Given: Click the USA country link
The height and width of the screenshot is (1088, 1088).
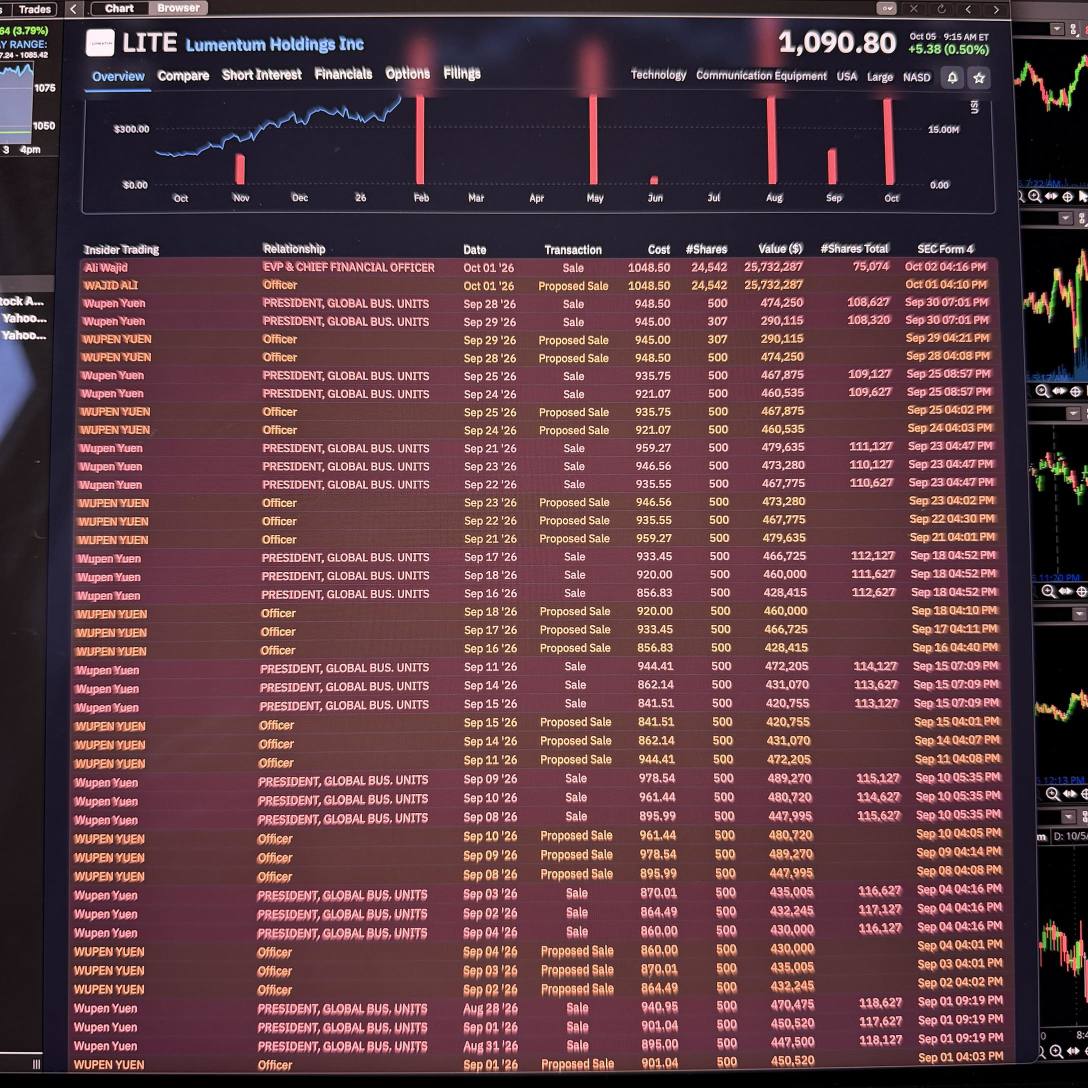Looking at the screenshot, I should pos(847,76).
